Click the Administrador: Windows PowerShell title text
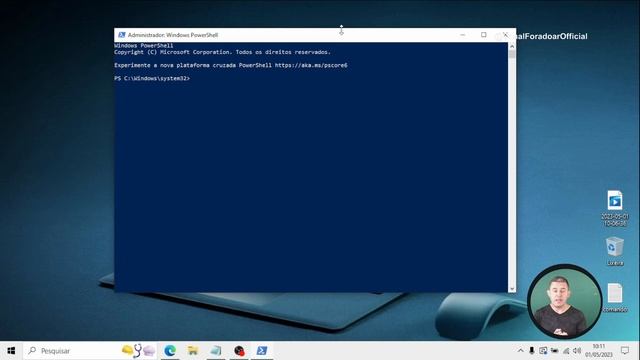The height and width of the screenshot is (360, 640). pos(173,35)
